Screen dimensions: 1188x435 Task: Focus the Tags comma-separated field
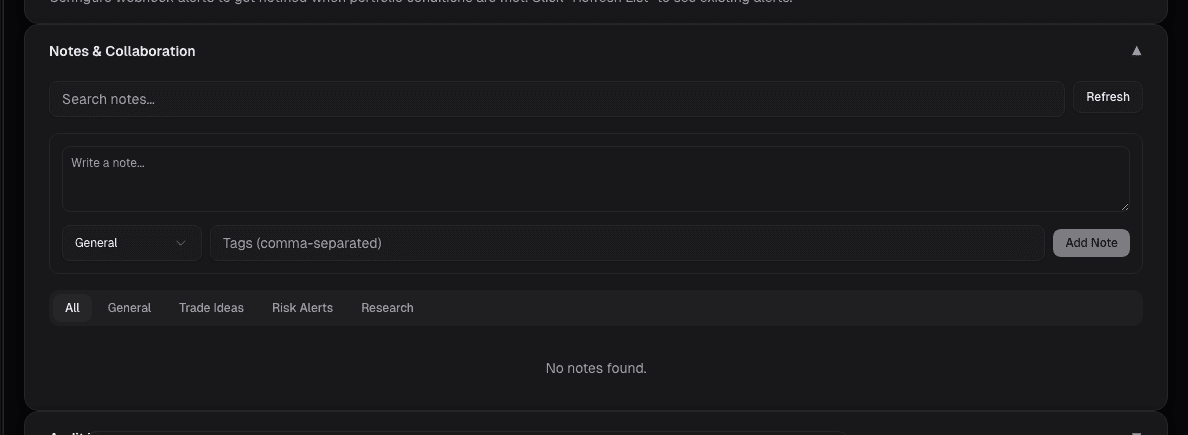click(x=627, y=243)
